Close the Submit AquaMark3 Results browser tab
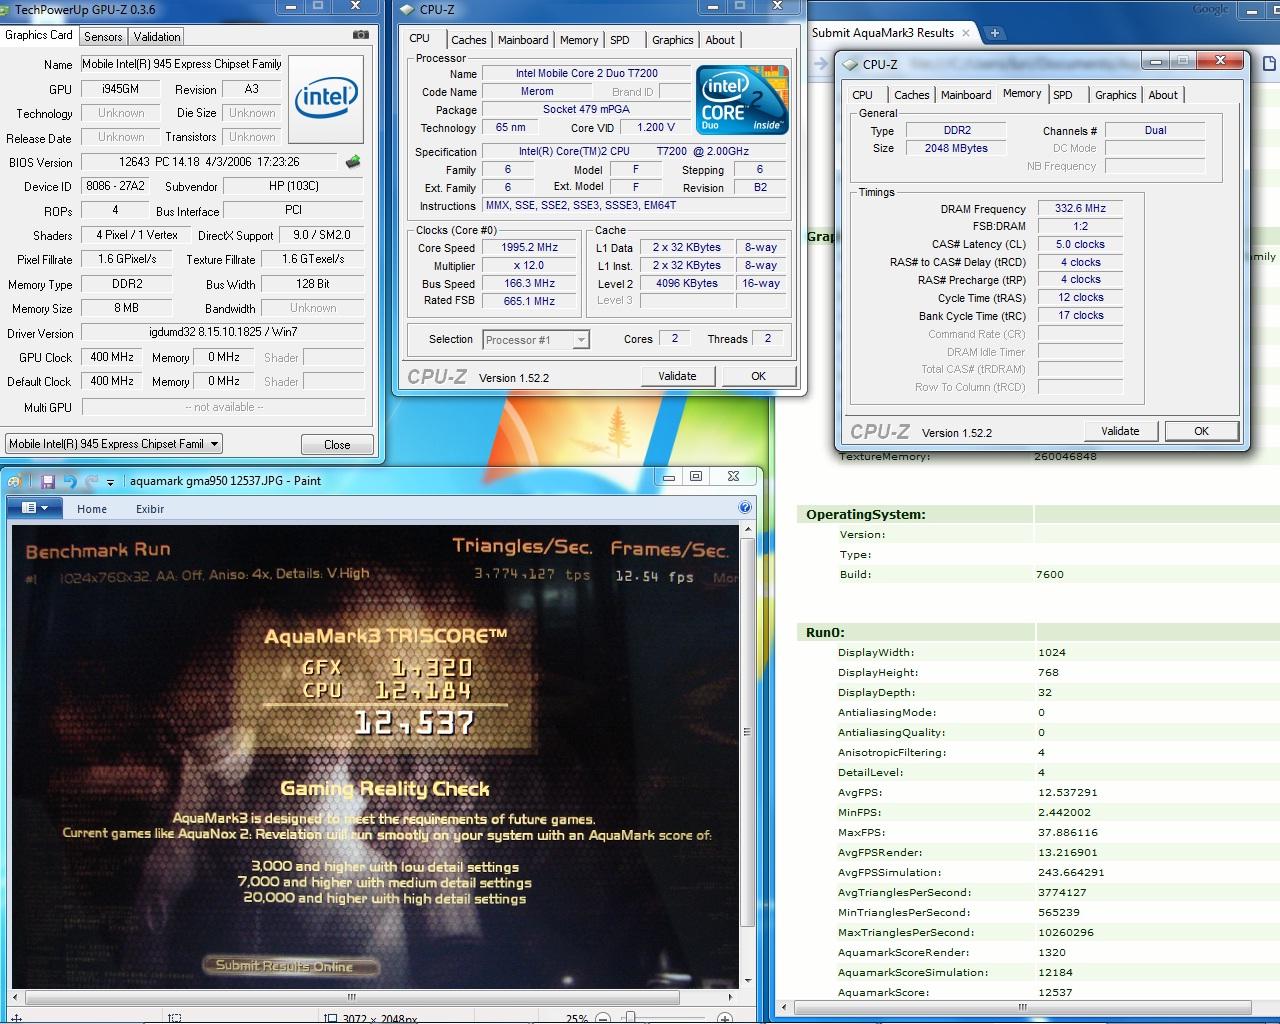1280x1024 pixels. coord(966,33)
